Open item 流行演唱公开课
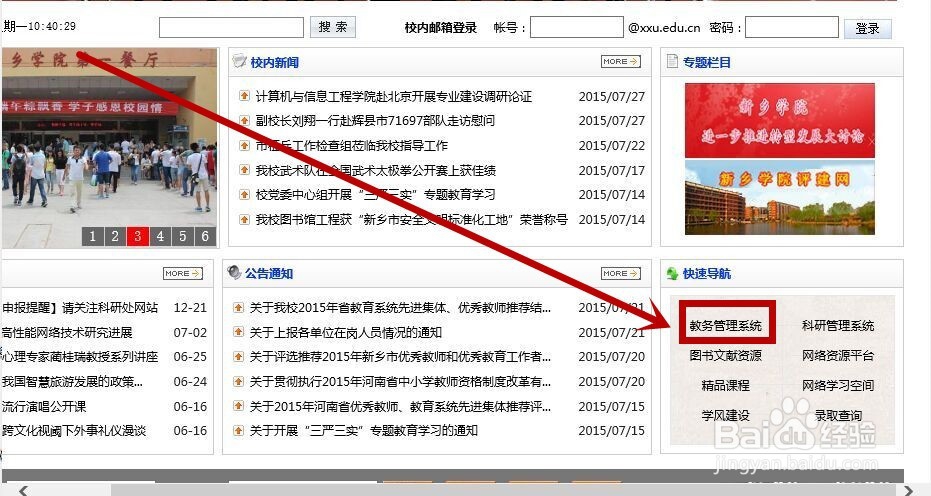Image resolution: width=931 pixels, height=496 pixels. point(44,406)
